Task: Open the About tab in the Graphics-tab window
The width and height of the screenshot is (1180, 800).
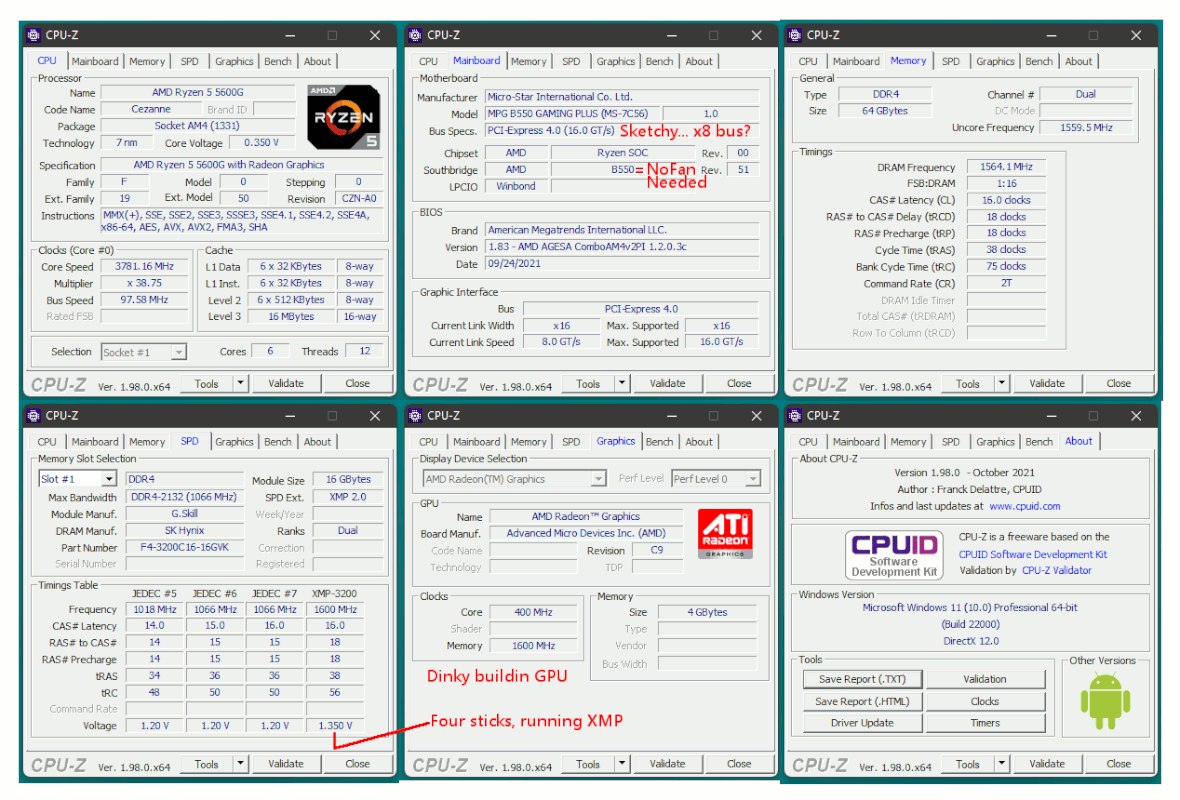Action: click(x=698, y=442)
